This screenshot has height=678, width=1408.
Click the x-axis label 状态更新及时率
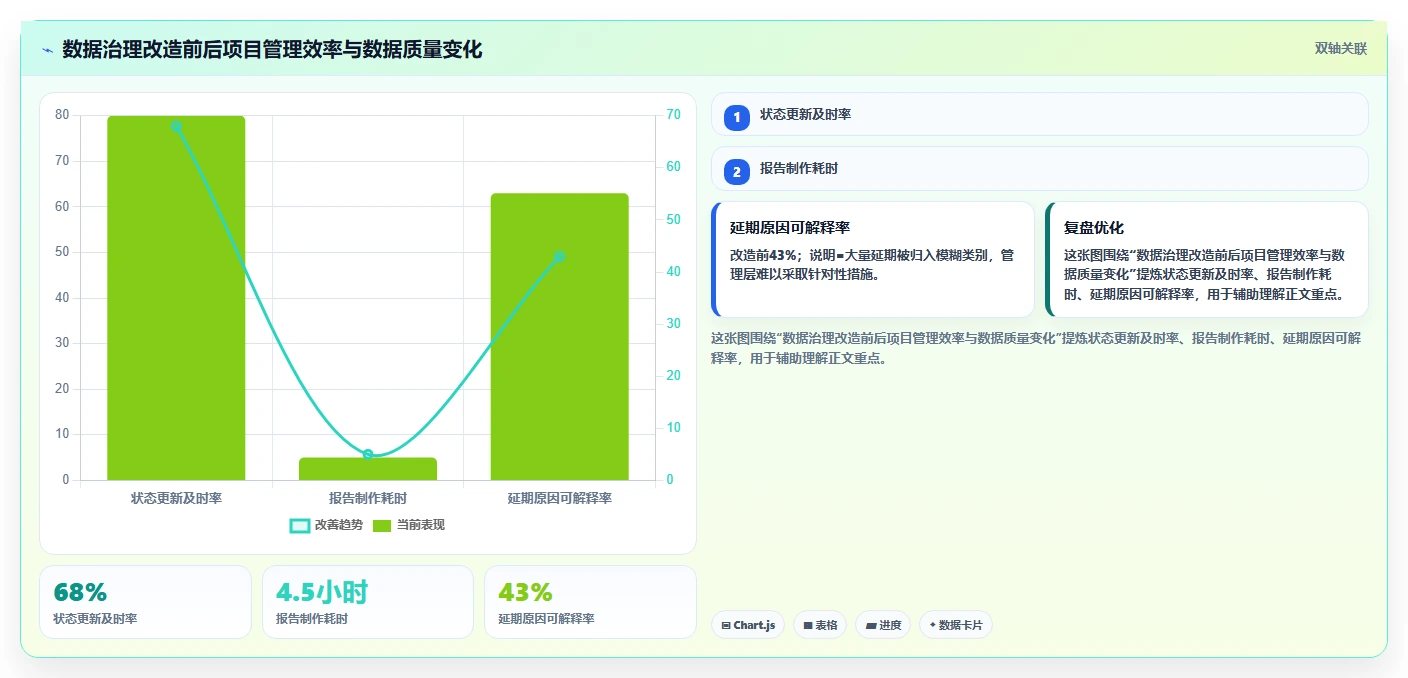[176, 498]
